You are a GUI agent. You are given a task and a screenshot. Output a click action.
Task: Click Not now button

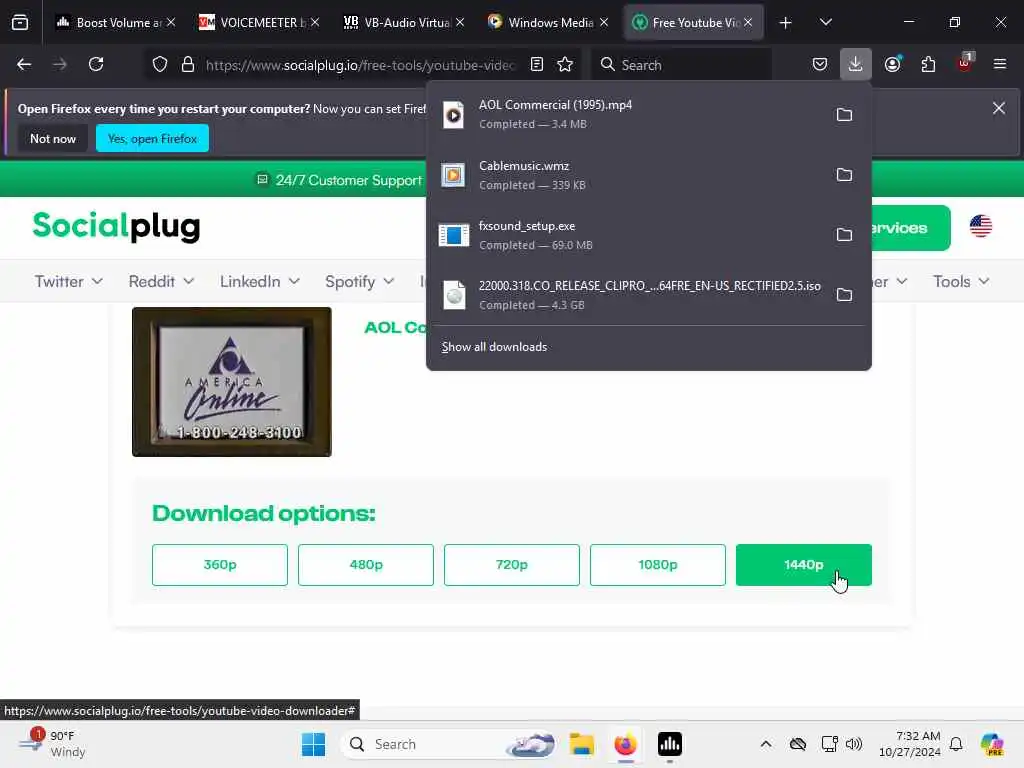53,138
